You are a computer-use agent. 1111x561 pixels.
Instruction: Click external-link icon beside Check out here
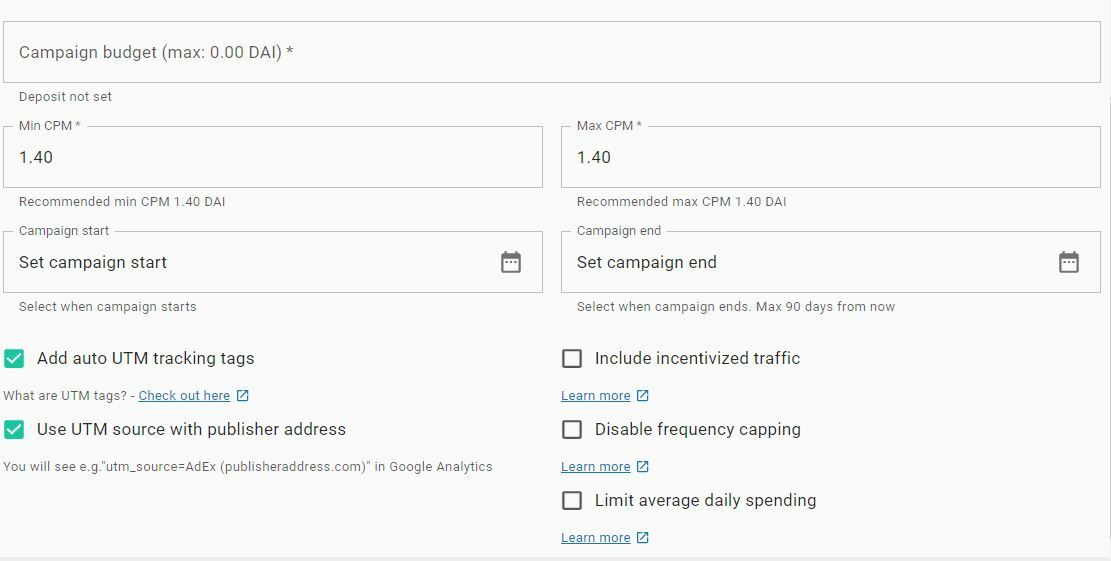click(x=242, y=395)
